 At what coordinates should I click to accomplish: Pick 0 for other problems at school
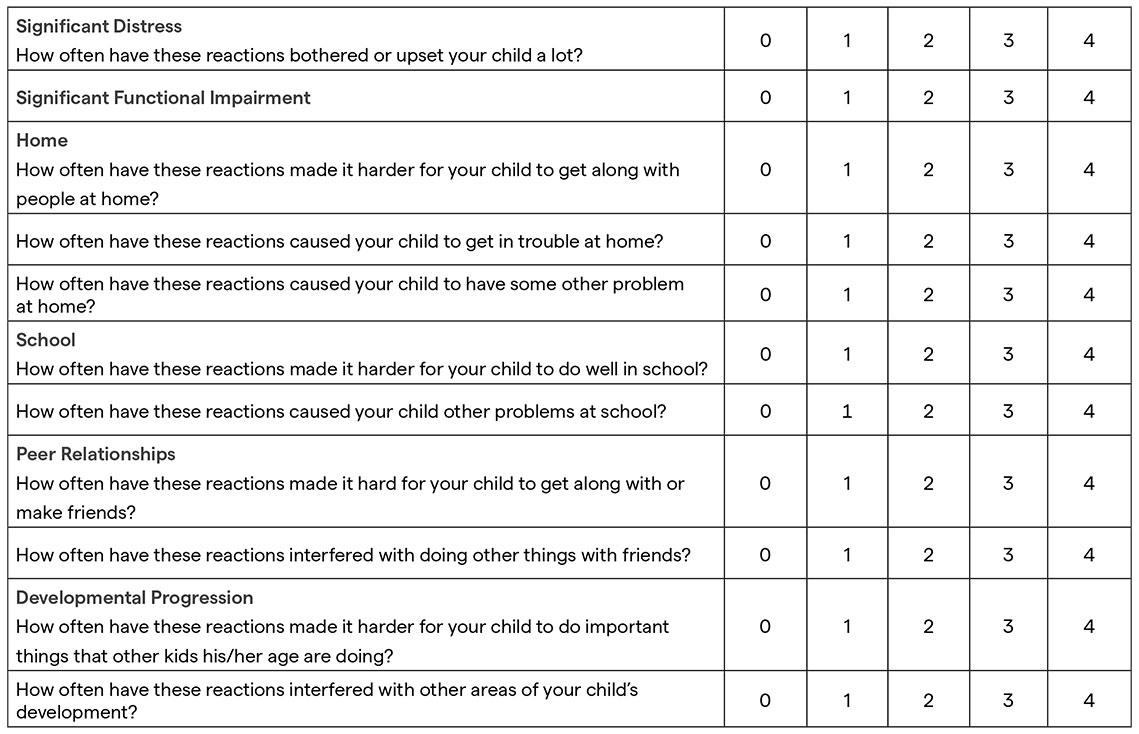point(765,411)
